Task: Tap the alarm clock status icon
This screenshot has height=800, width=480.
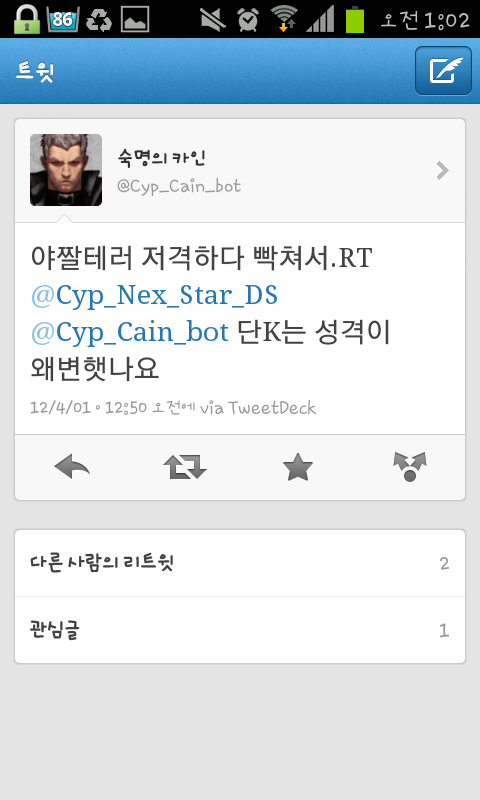Action: pos(248,19)
